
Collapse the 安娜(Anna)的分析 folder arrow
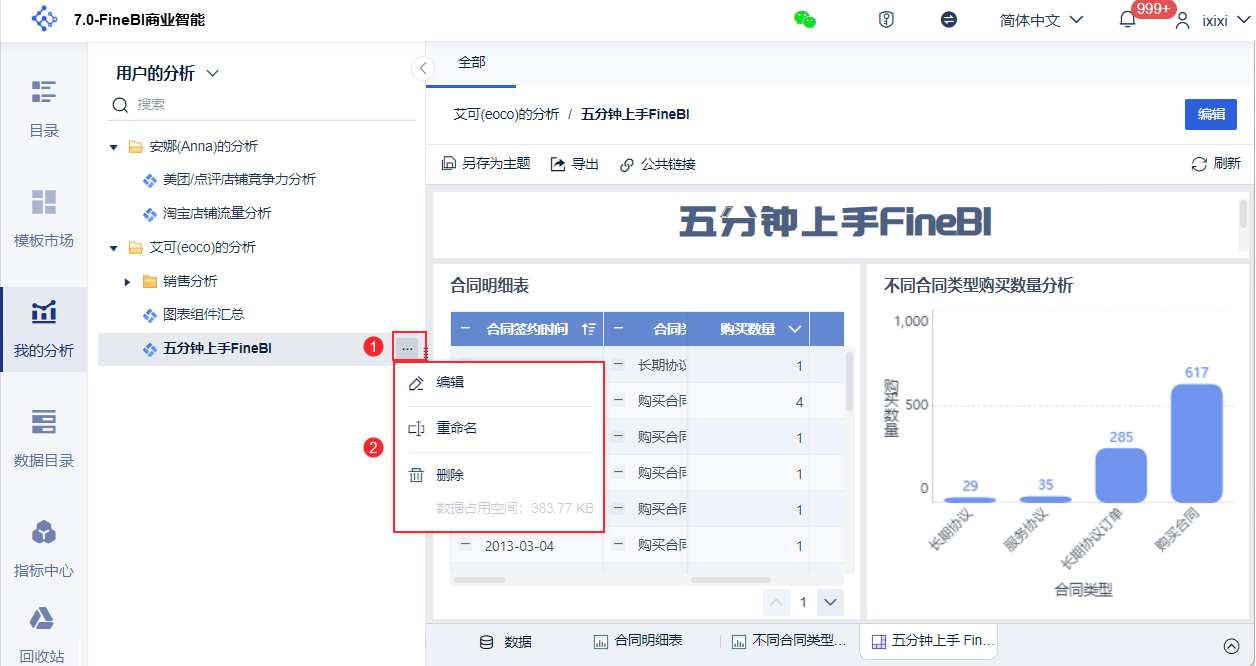point(114,147)
